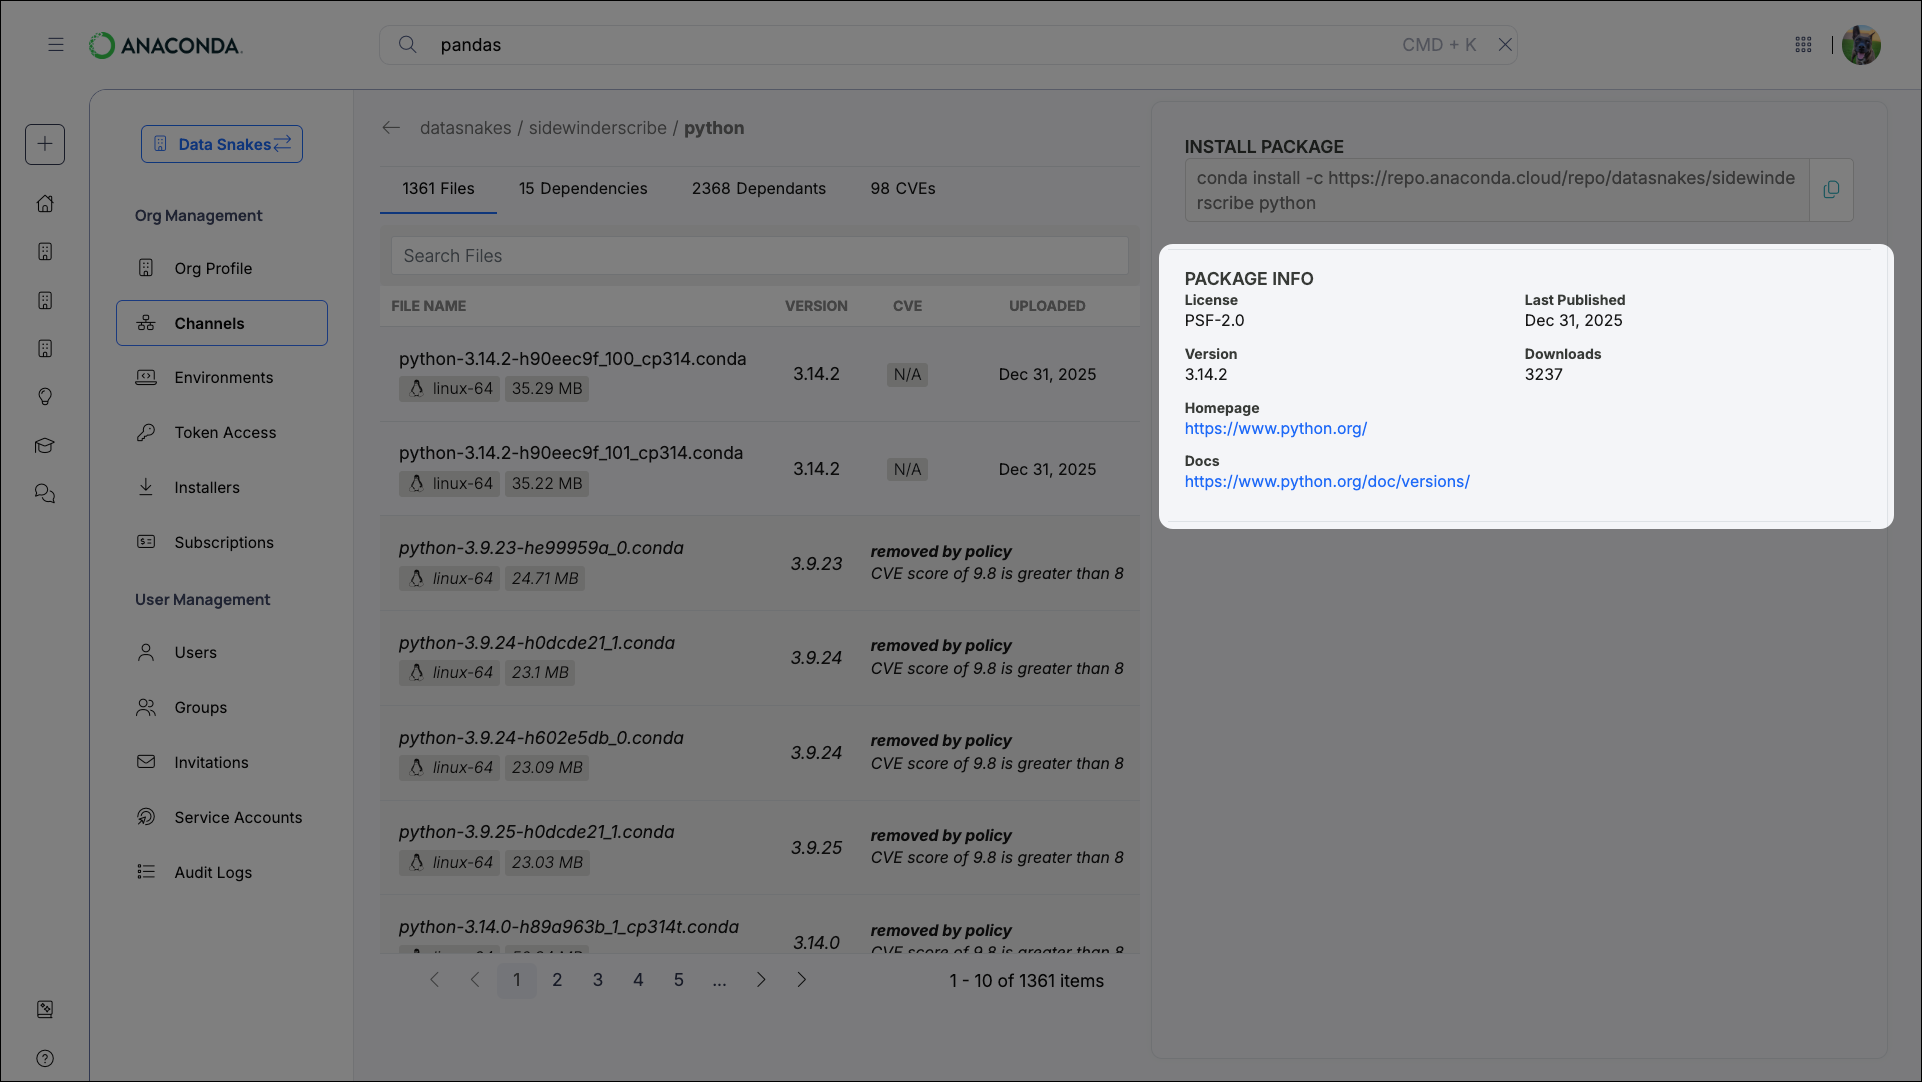This screenshot has width=1922, height=1082.
Task: Select Channels in sidebar
Action: click(x=222, y=323)
